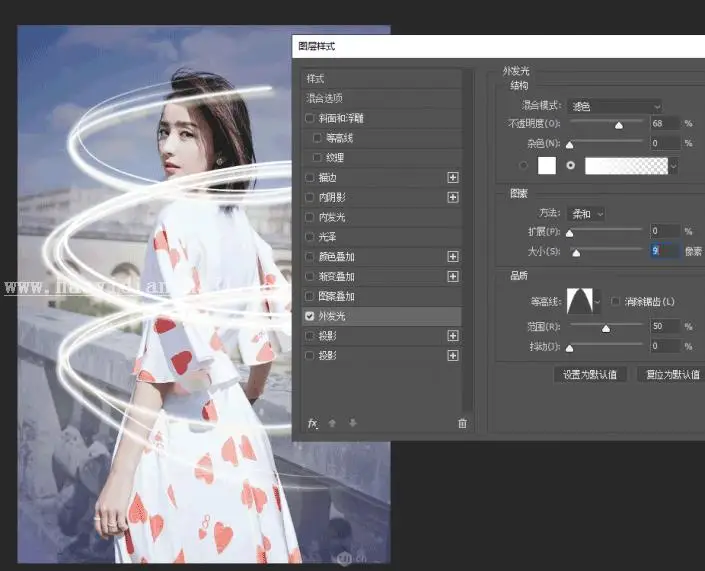Screen dimensions: 705x571
Task: Click the 范围 slider handle
Action: pos(606,329)
